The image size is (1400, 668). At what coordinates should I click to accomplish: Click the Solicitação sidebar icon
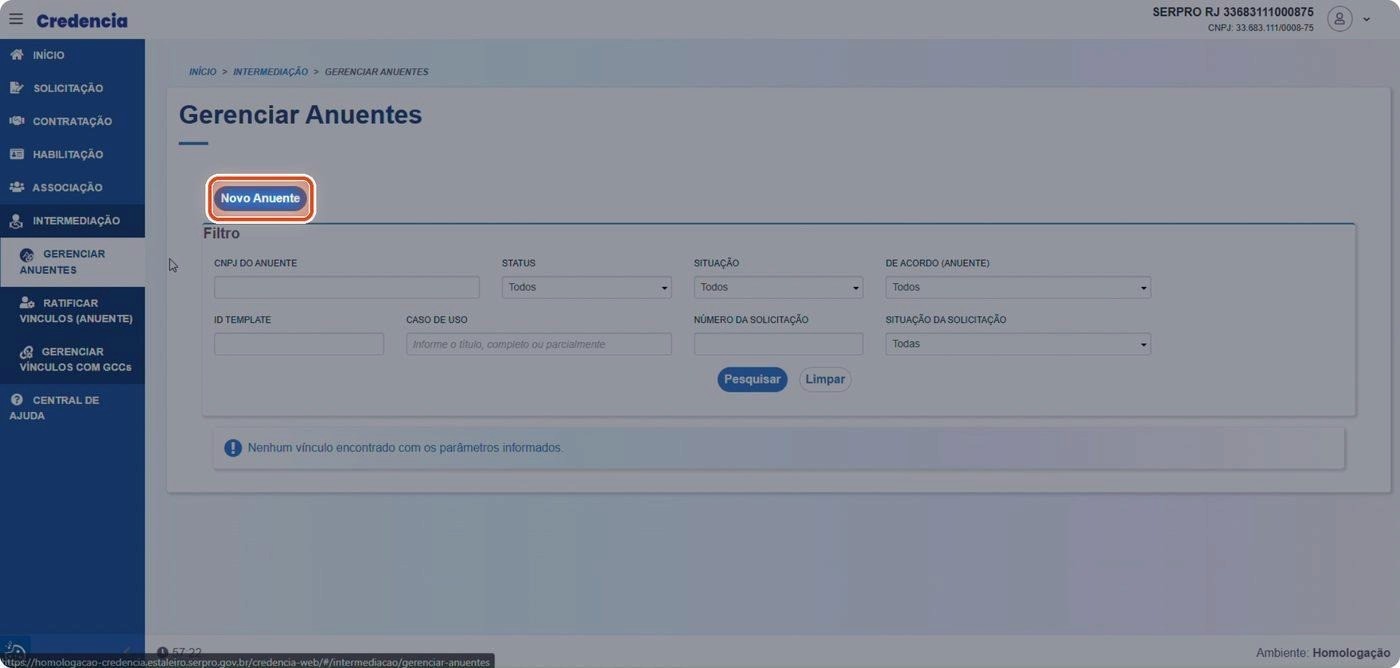click(16, 88)
